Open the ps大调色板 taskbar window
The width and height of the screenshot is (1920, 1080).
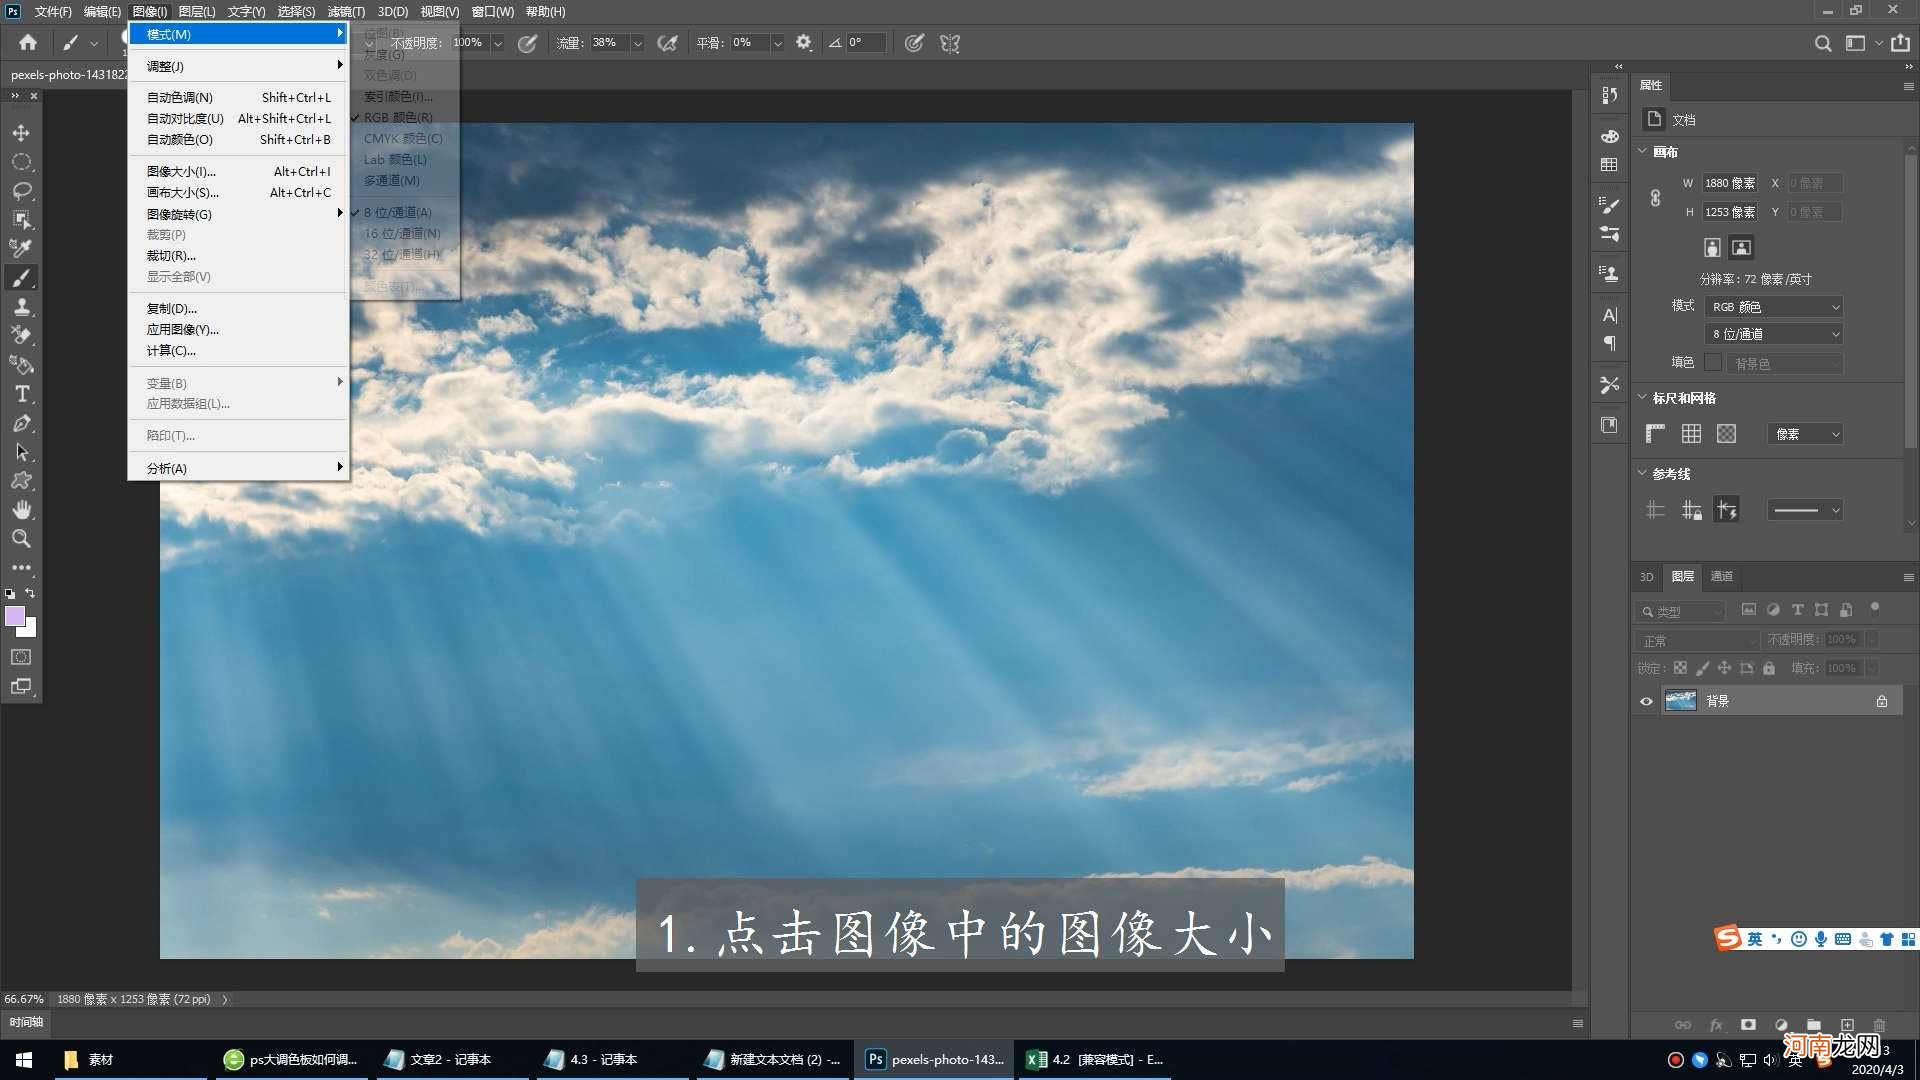coord(291,1059)
